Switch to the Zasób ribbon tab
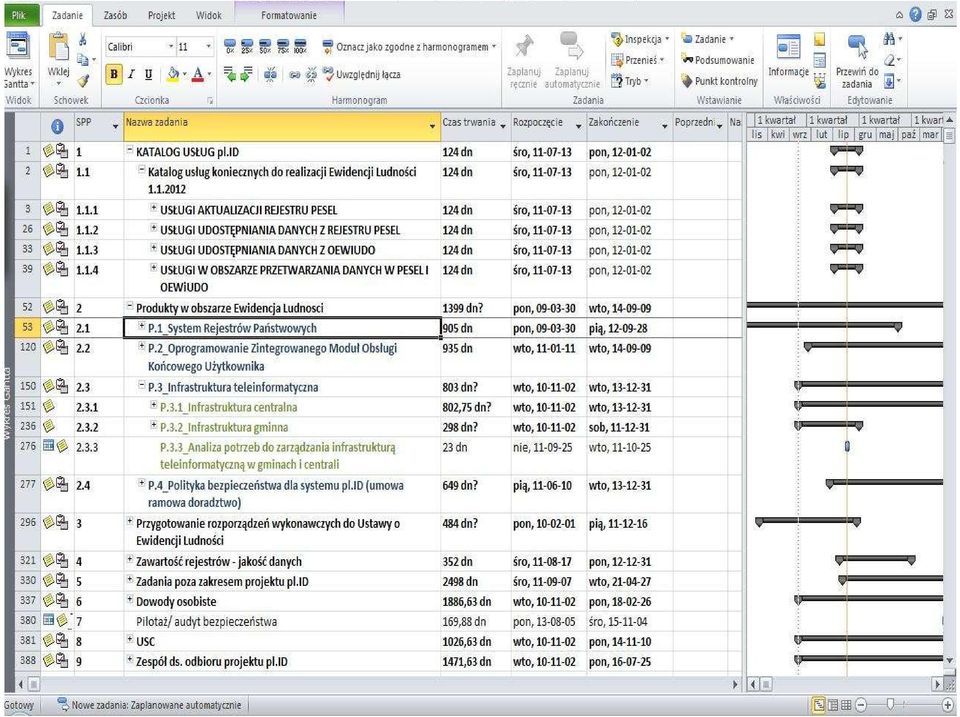This screenshot has height=717, width=960. click(115, 15)
